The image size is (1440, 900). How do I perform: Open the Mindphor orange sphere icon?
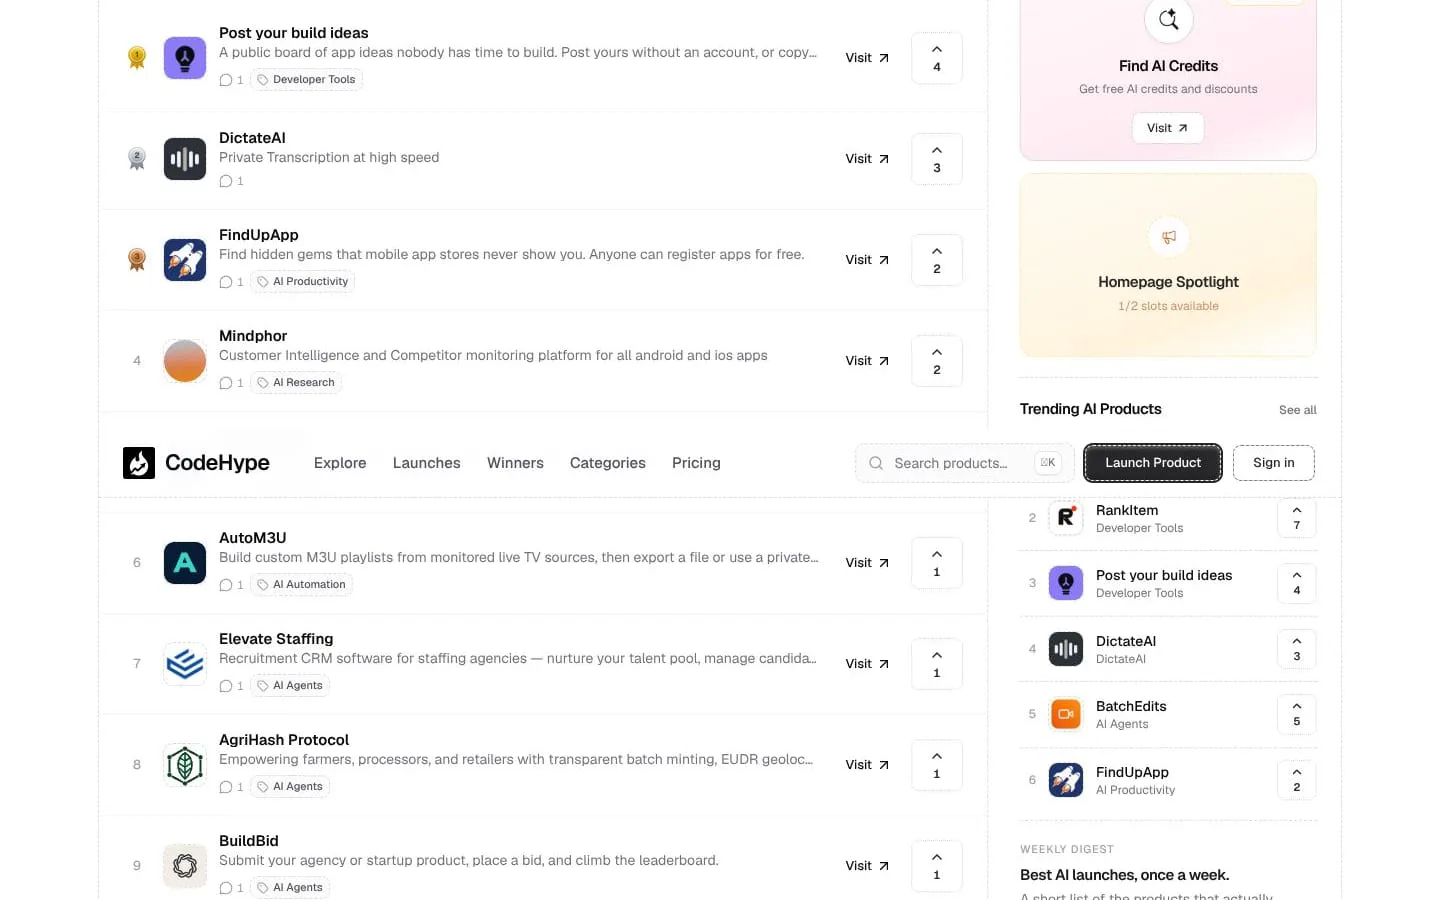[x=185, y=361]
